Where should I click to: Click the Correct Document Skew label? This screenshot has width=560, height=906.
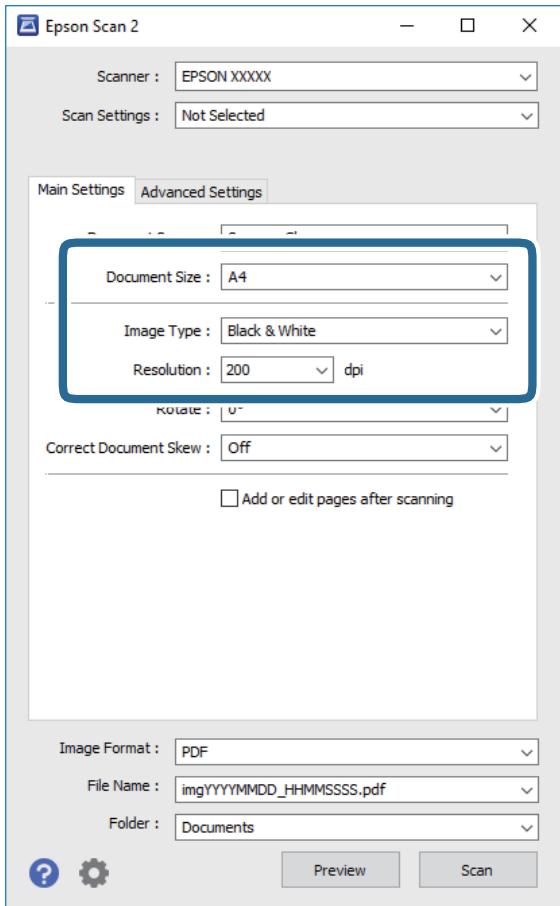coord(128,448)
